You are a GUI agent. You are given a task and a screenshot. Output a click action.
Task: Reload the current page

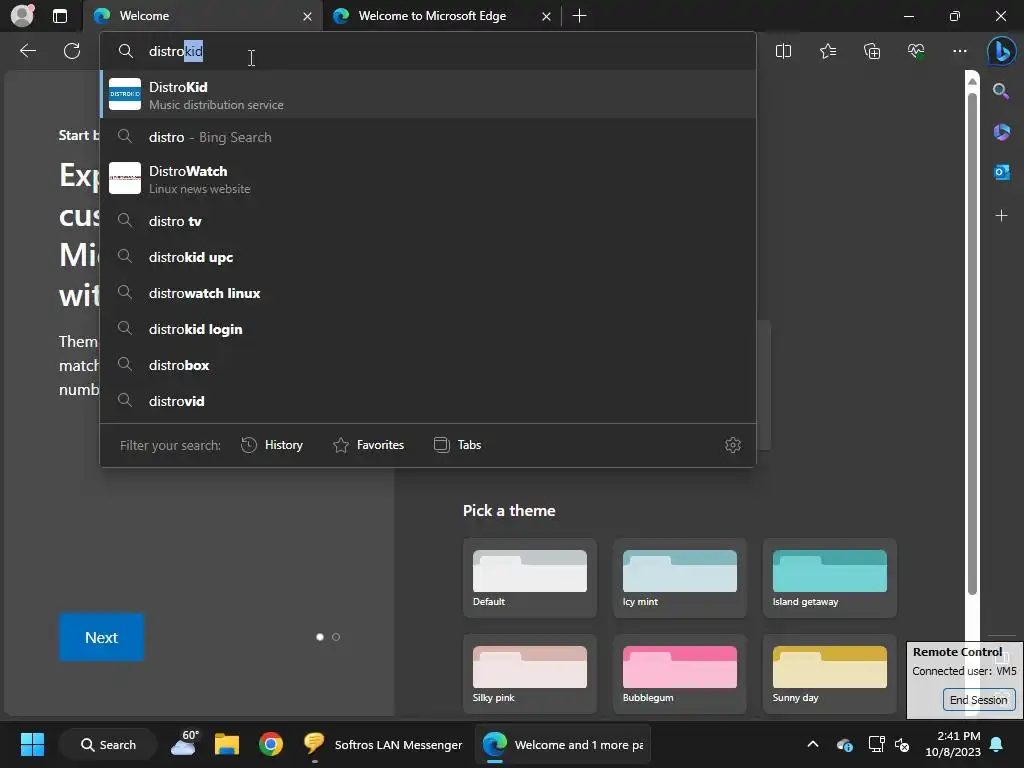pyautogui.click(x=72, y=51)
